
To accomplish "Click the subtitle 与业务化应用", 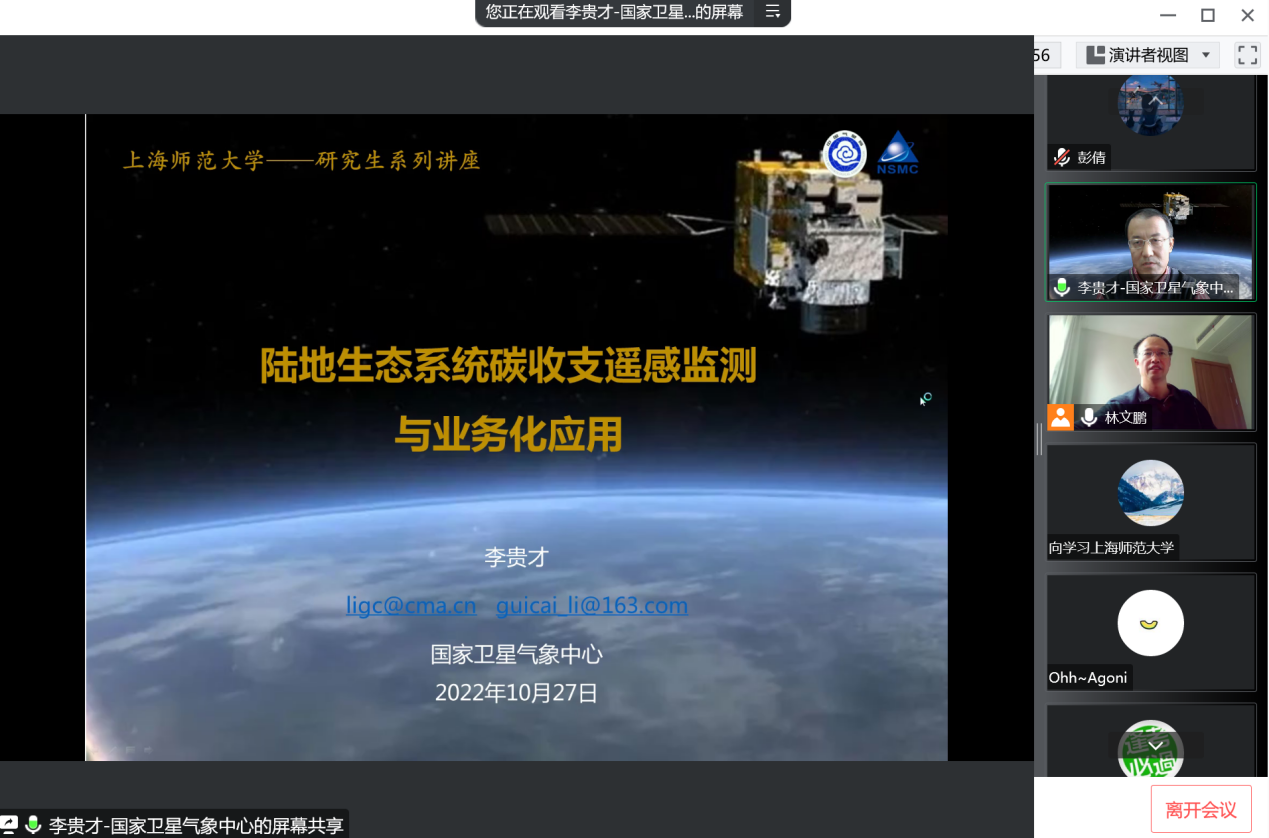I will (509, 434).
